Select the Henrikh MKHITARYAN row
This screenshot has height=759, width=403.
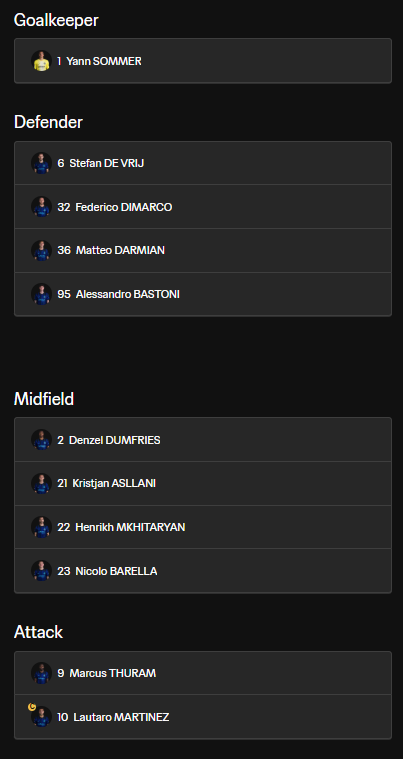tap(203, 527)
